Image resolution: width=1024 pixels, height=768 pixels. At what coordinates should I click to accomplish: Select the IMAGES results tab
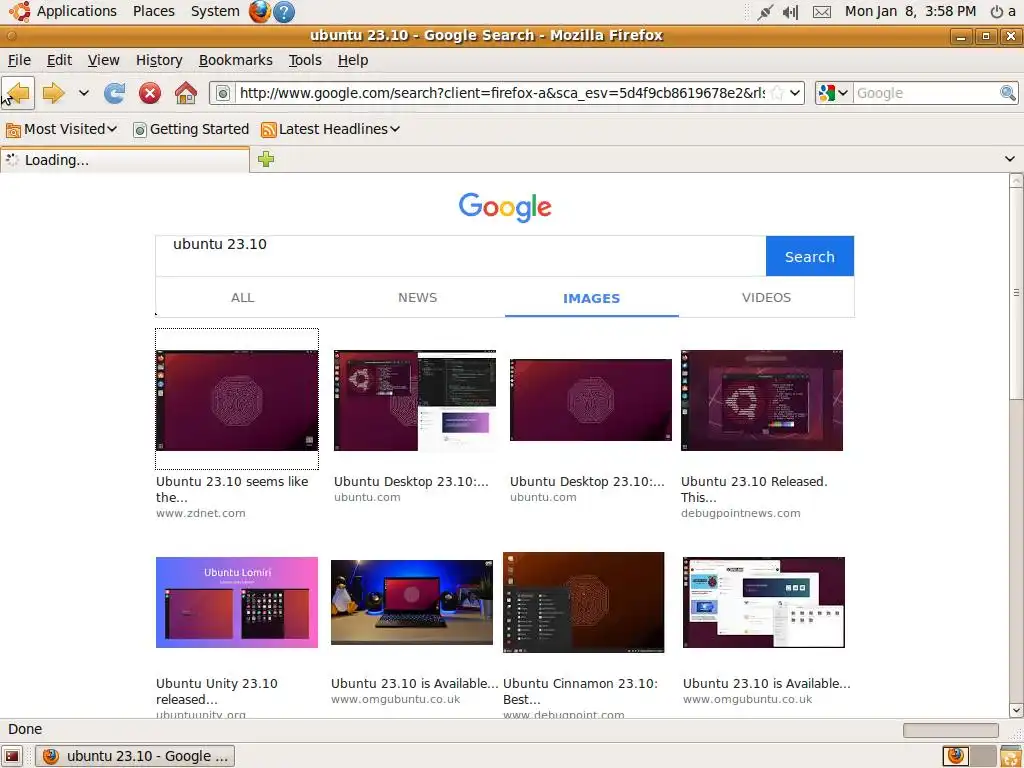(x=592, y=298)
